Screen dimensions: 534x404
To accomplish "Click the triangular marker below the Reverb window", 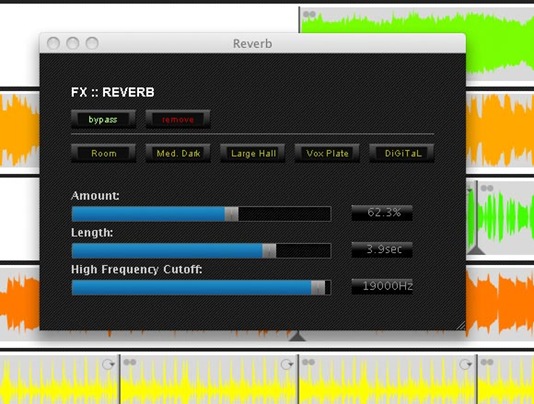I will pos(297,336).
